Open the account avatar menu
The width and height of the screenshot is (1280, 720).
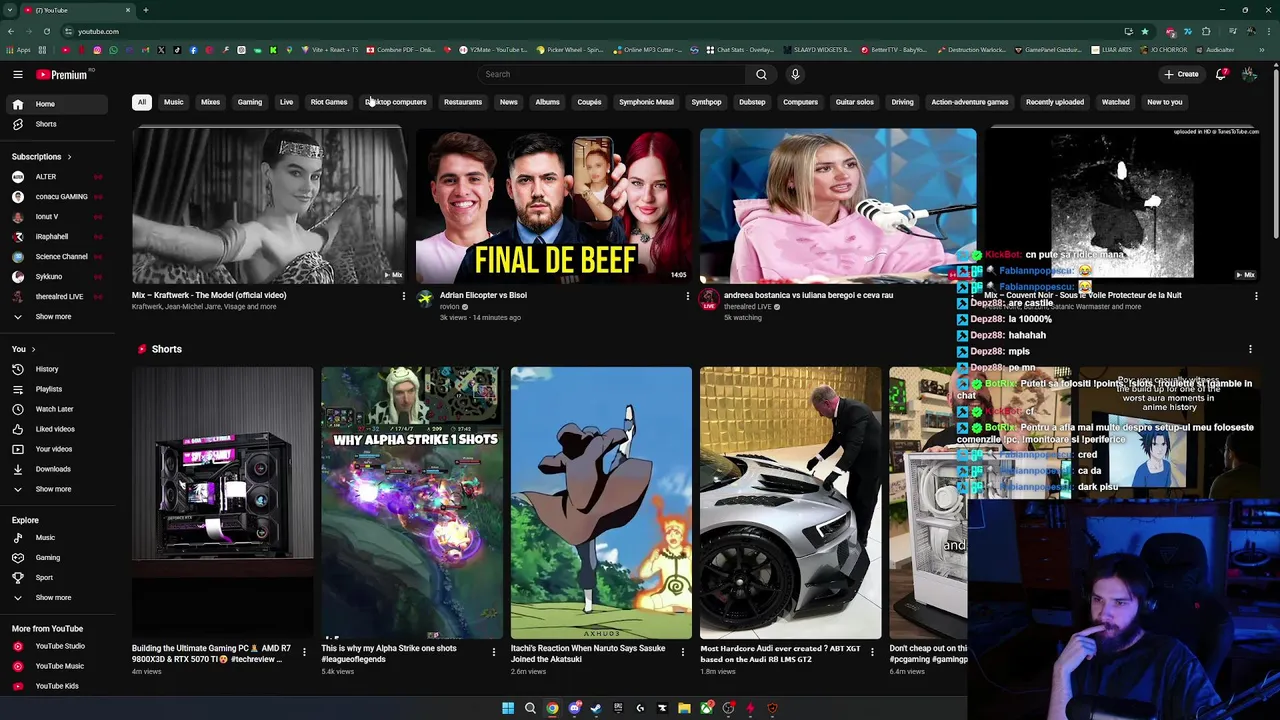(1249, 74)
